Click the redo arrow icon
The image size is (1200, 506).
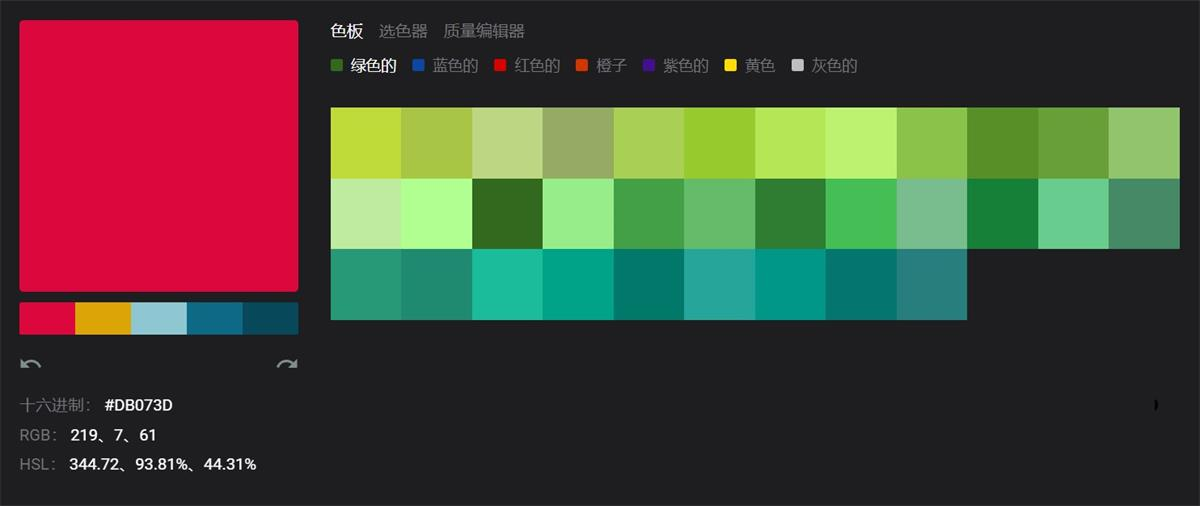(287, 364)
